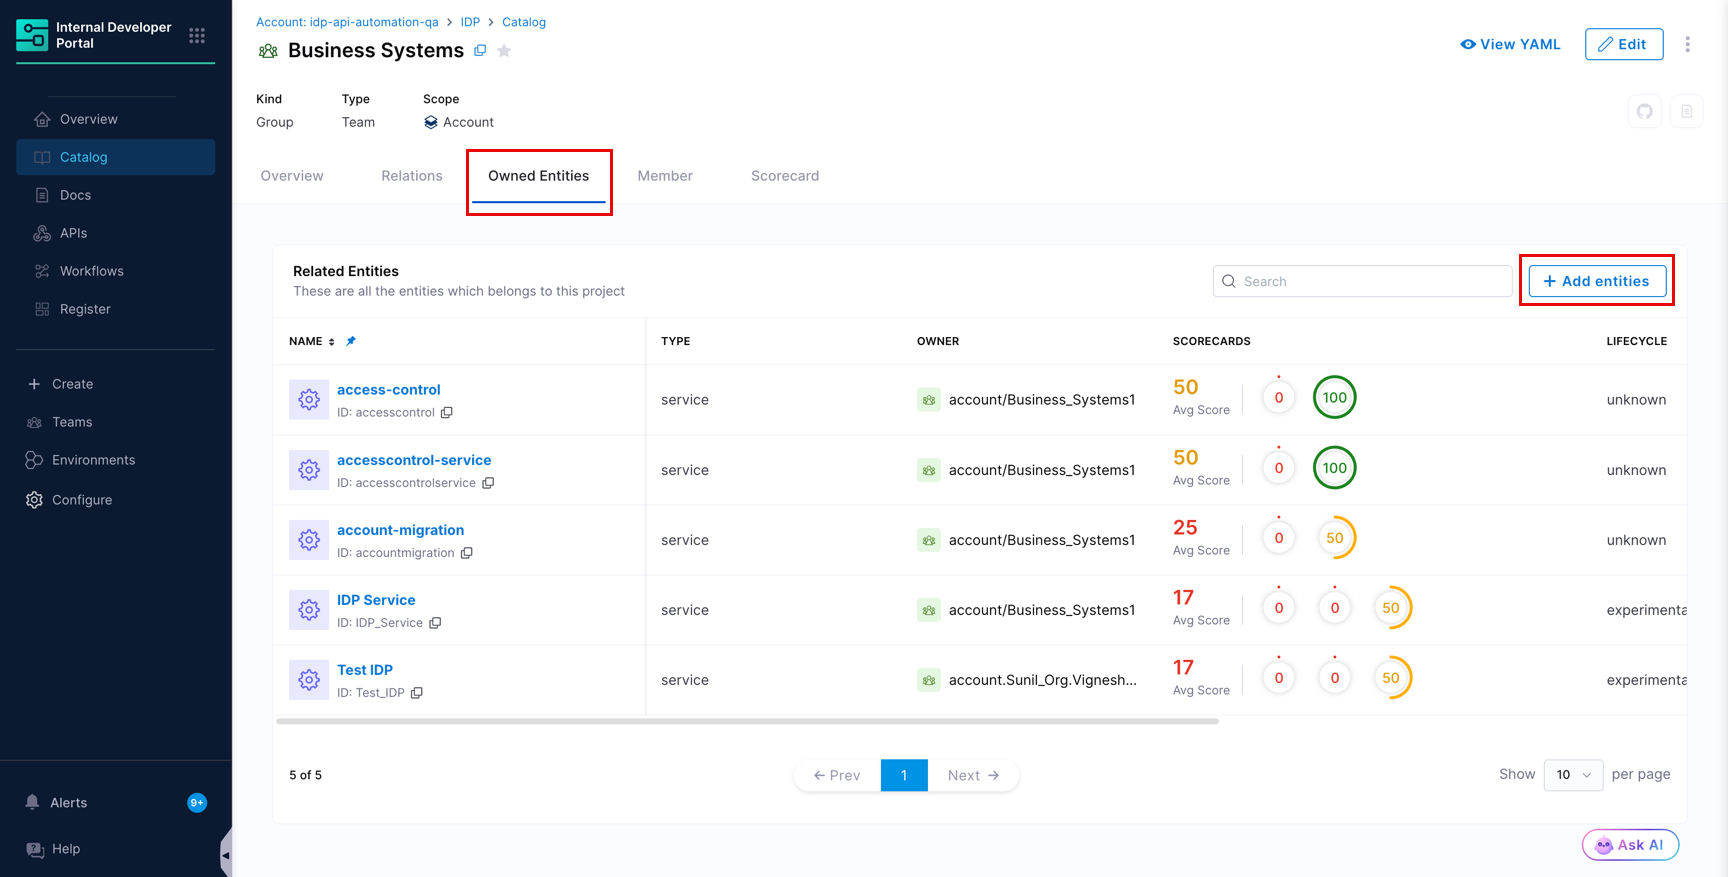This screenshot has height=877, width=1728.
Task: Open the 9+ alerts badge
Action: [x=197, y=803]
